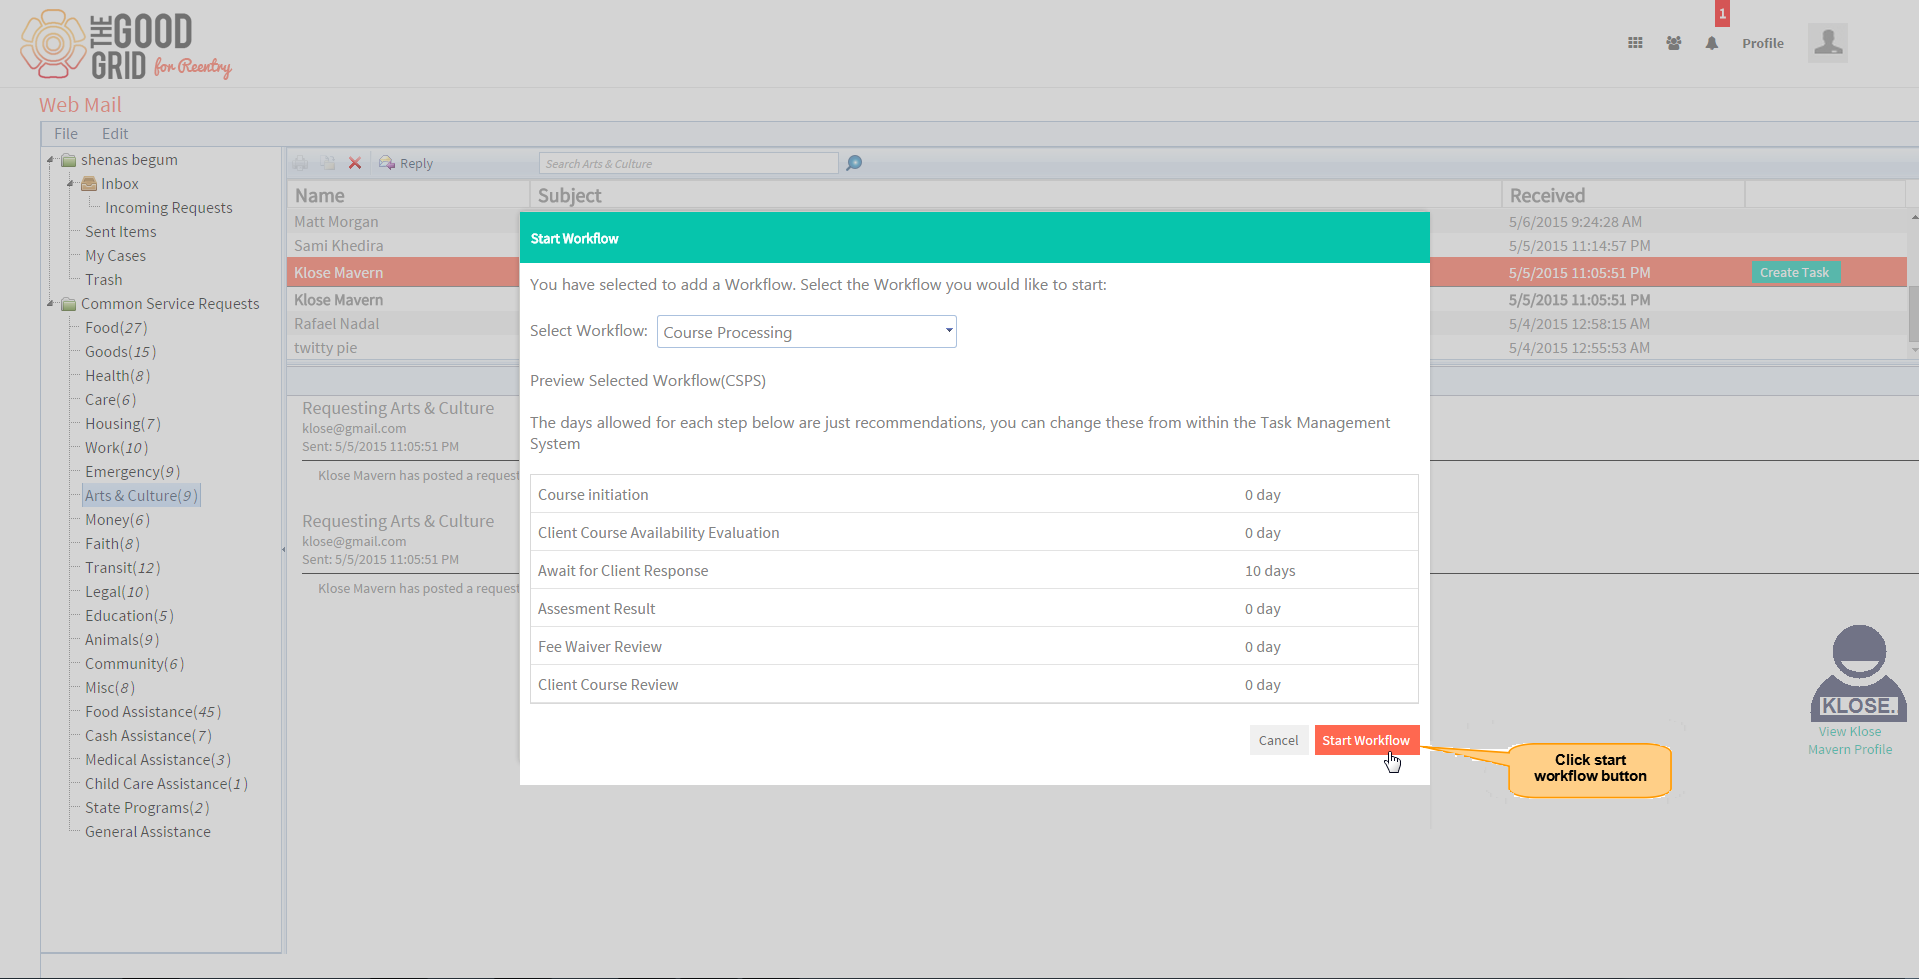Open the user avatar icon beside Profile
Viewport: 1919px width, 979px height.
[1827, 43]
